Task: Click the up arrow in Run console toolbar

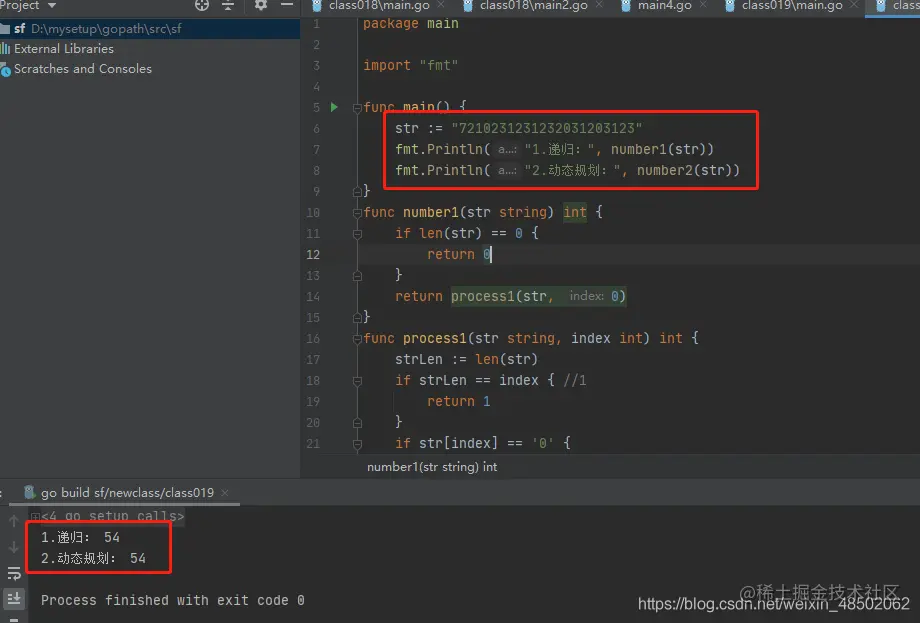Action: 13,520
